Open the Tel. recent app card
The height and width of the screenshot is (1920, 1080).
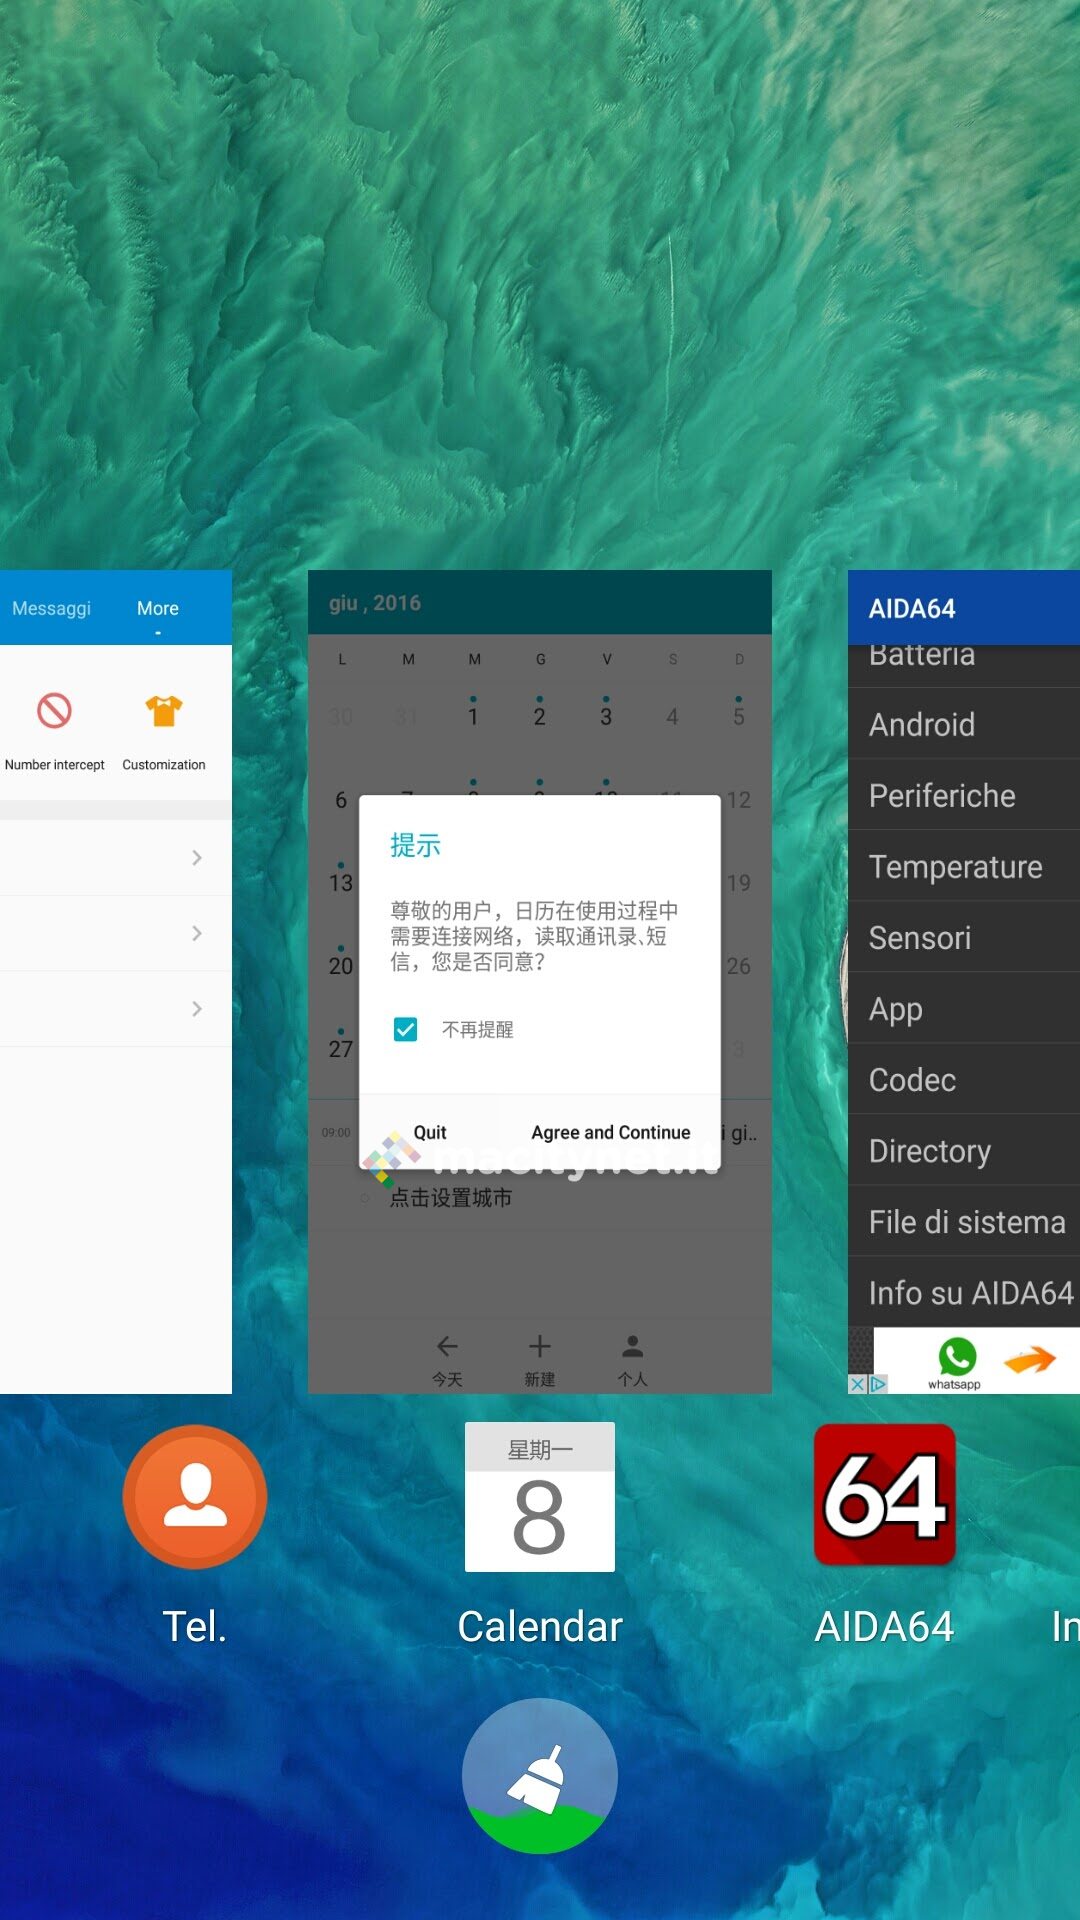coord(116,982)
